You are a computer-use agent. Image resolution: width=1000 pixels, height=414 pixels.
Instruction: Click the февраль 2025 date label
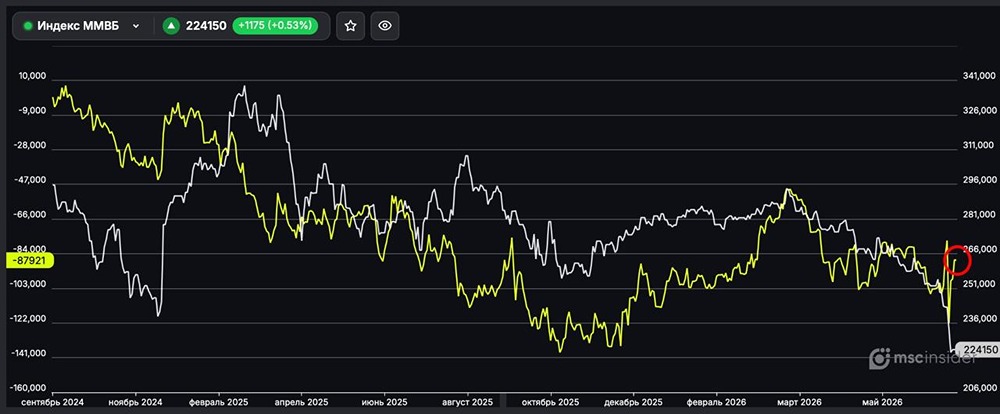(218, 403)
